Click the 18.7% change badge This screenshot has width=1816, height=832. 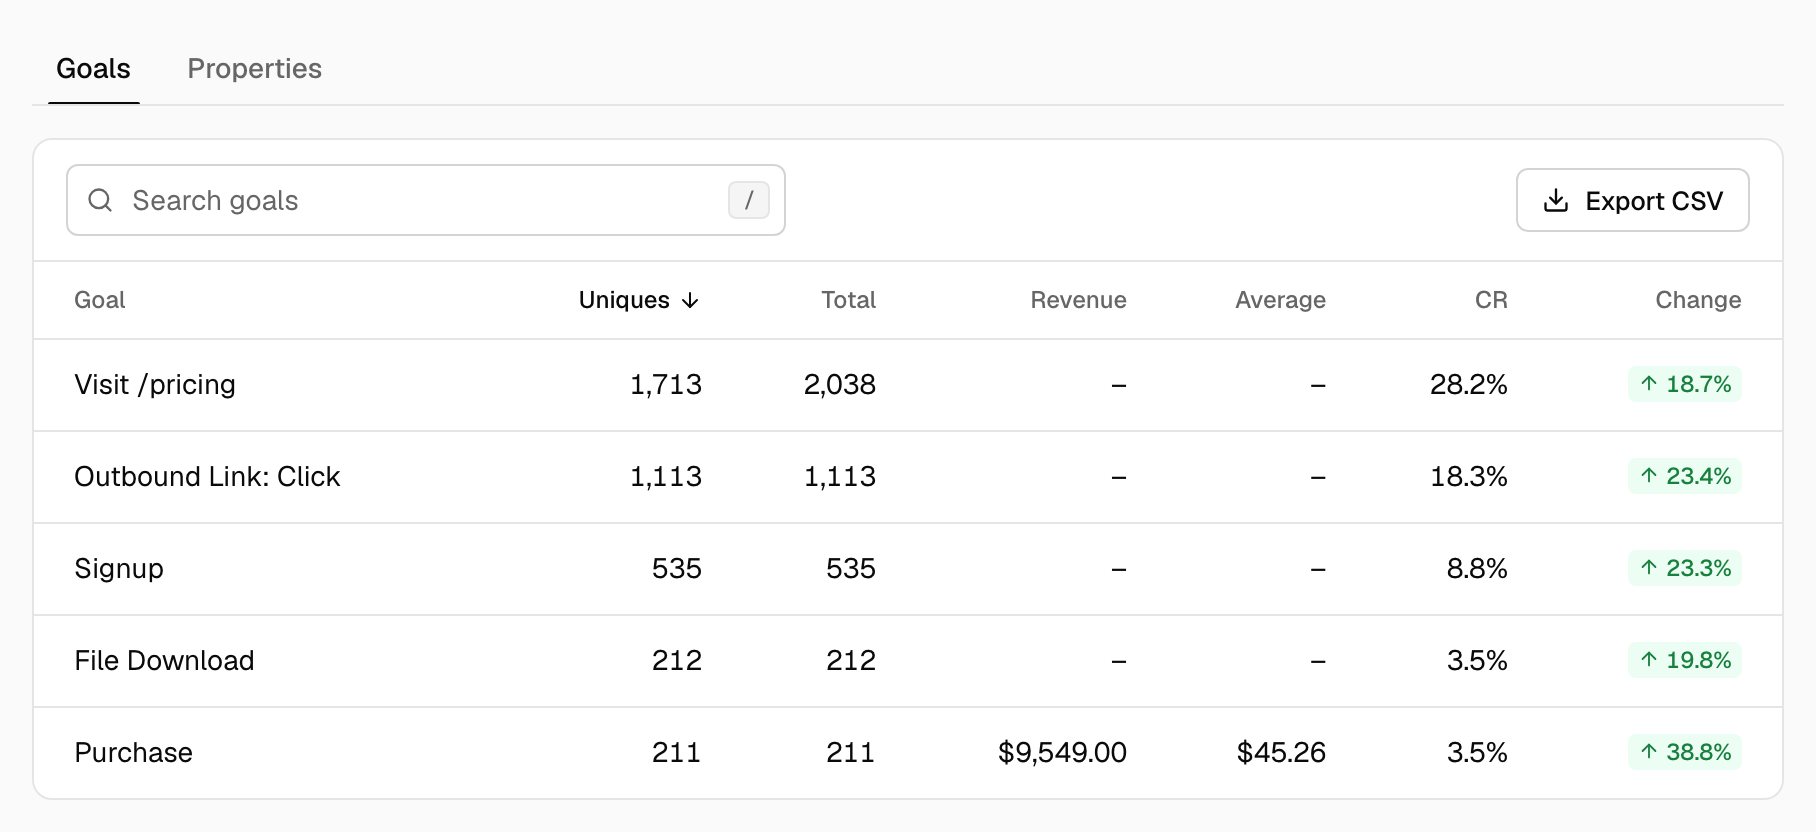tap(1685, 384)
